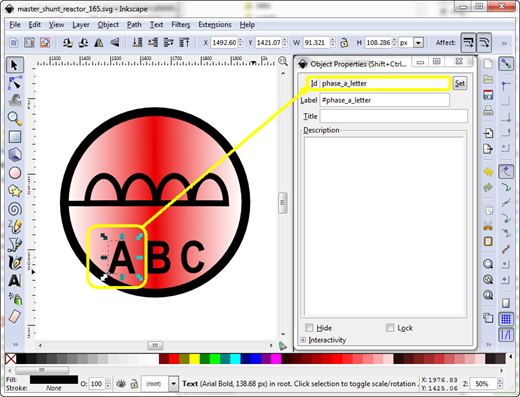
Task: Toggle the snapping enable button
Action: pyautogui.click(x=506, y=64)
